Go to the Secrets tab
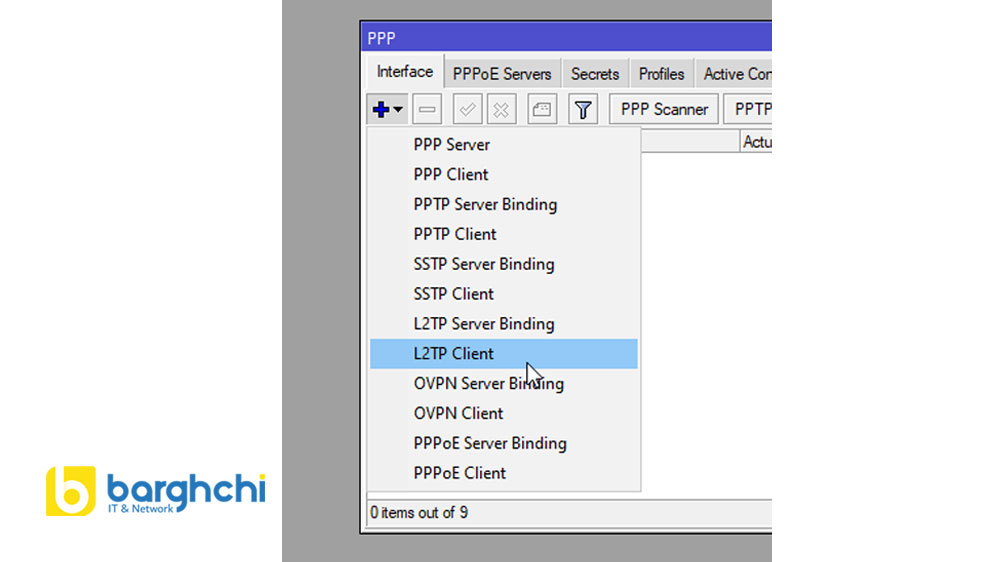 [x=595, y=74]
